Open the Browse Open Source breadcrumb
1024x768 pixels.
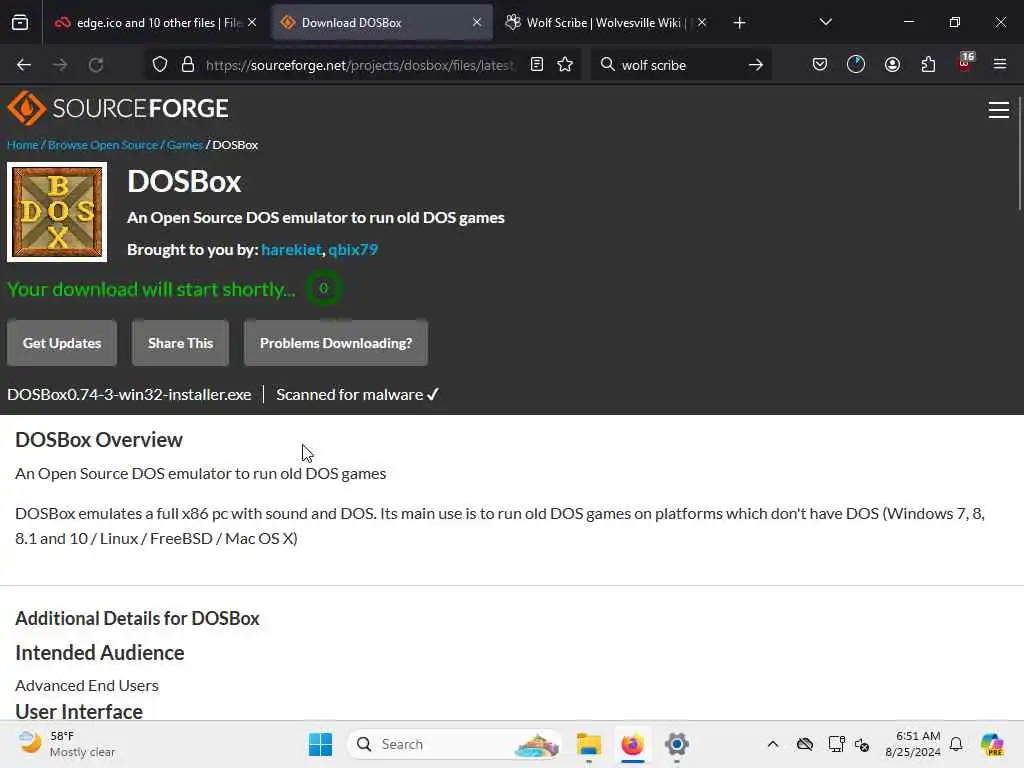103,145
